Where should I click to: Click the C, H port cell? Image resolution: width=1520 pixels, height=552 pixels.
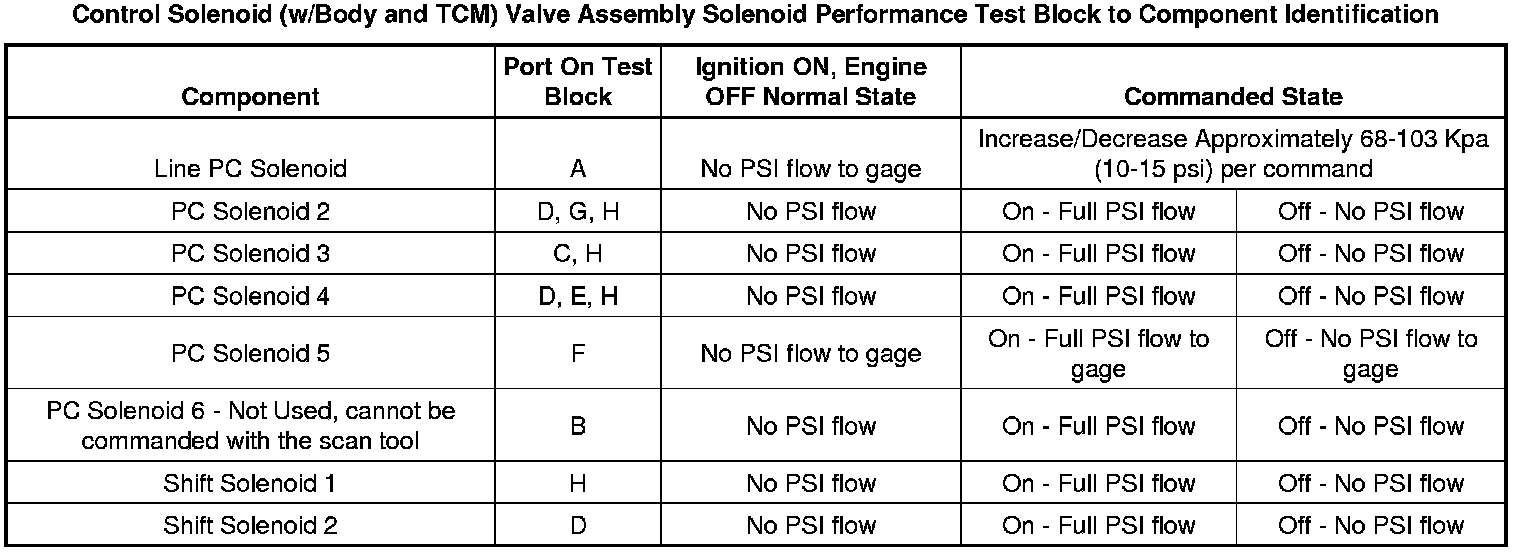[577, 254]
